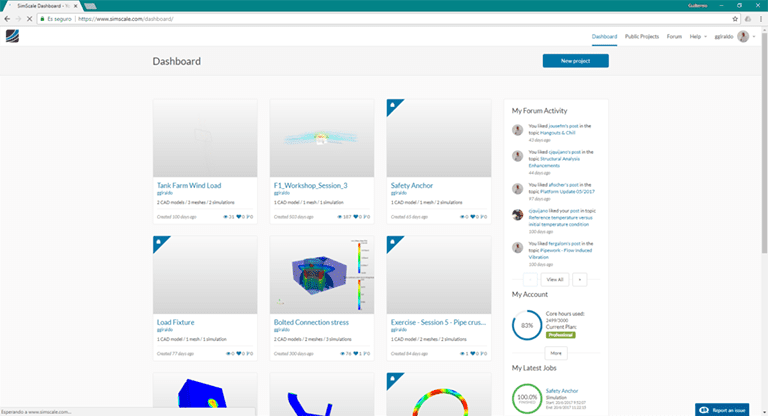This screenshot has width=768, height=416.
Task: Click the Dashboard page heading
Action: [x=176, y=61]
